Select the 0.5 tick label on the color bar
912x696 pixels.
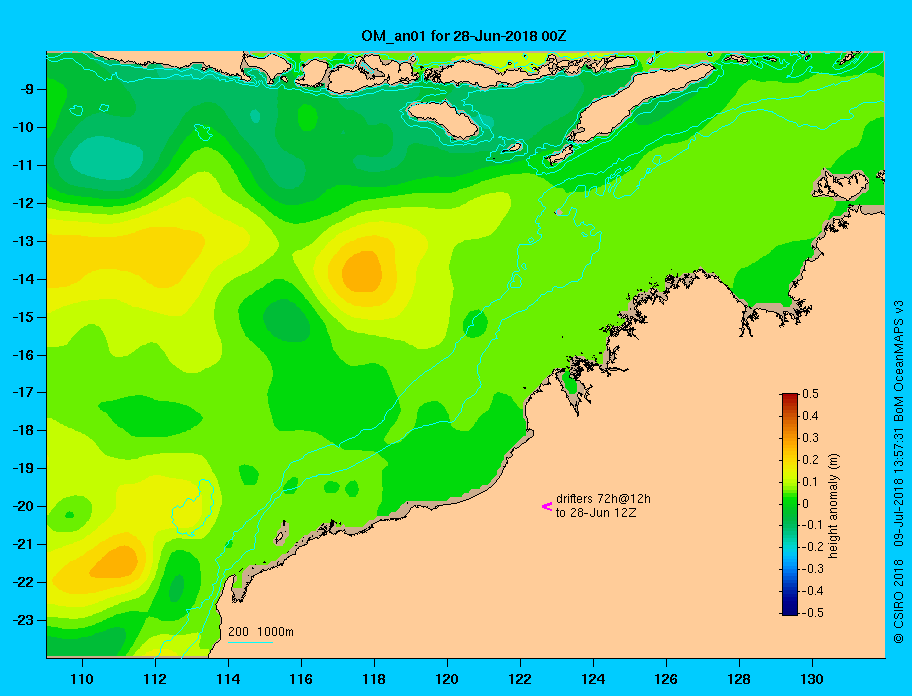tap(810, 394)
